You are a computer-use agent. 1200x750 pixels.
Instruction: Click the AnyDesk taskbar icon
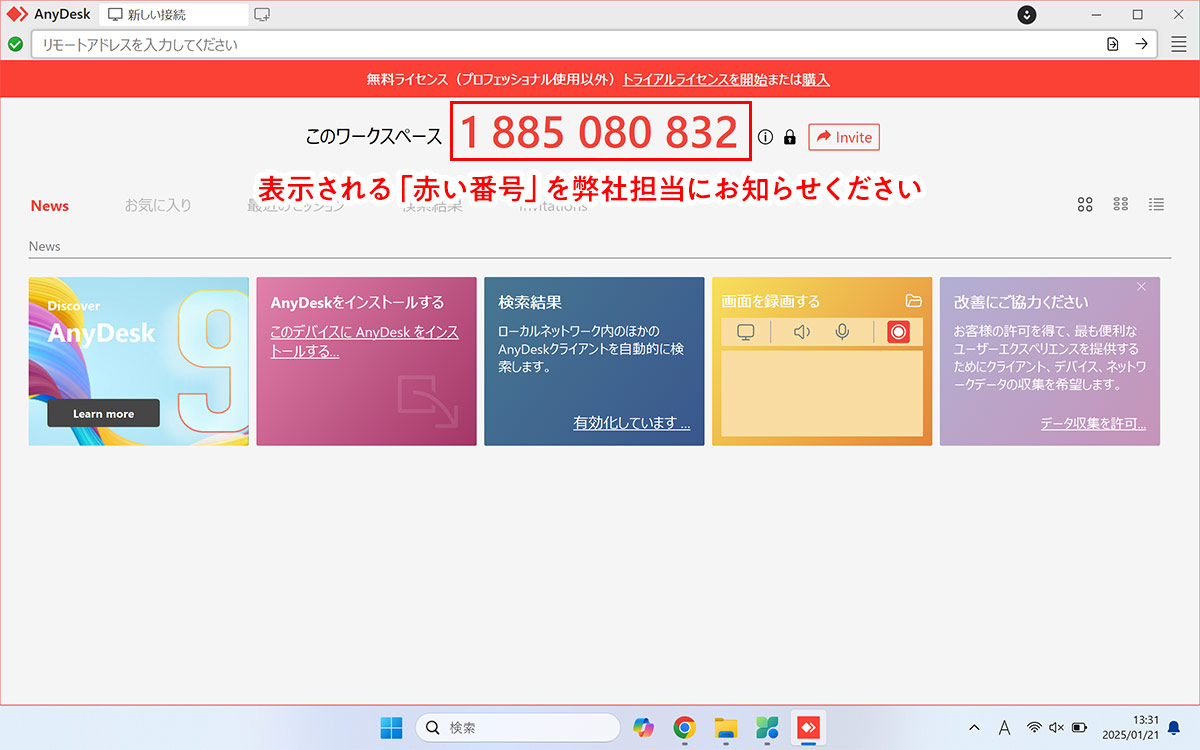[807, 727]
